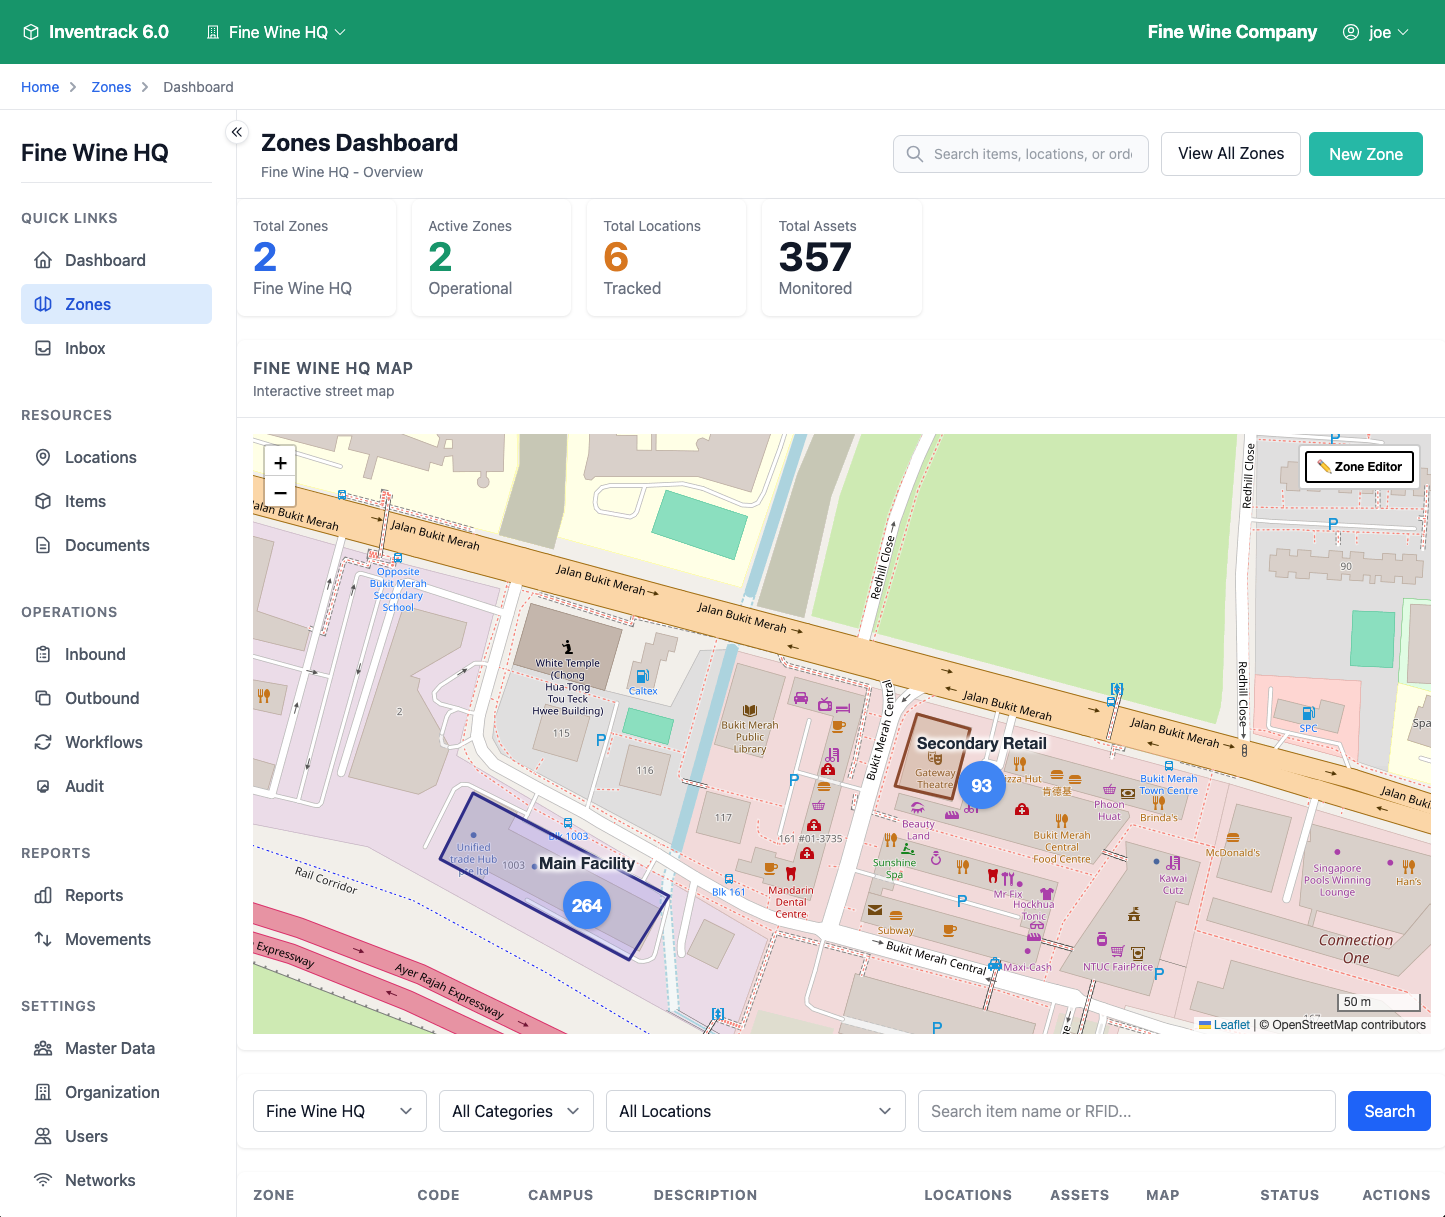The height and width of the screenshot is (1217, 1445).
Task: Click the Inbox tray icon in sidebar
Action: click(43, 348)
